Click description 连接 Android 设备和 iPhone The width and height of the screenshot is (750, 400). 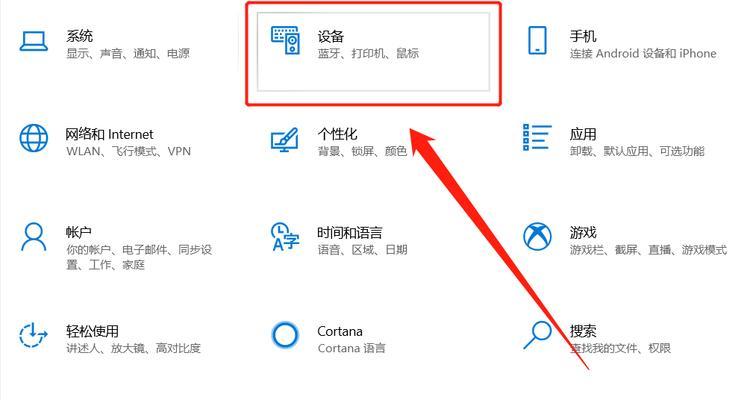(x=643, y=54)
